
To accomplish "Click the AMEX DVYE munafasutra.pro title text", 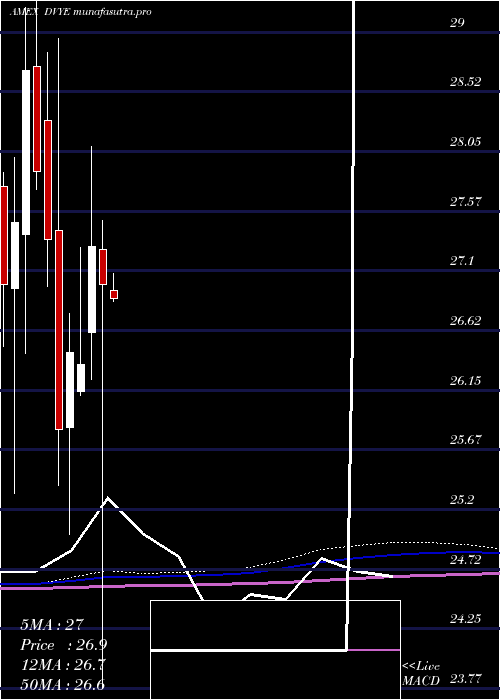I will tap(80, 12).
